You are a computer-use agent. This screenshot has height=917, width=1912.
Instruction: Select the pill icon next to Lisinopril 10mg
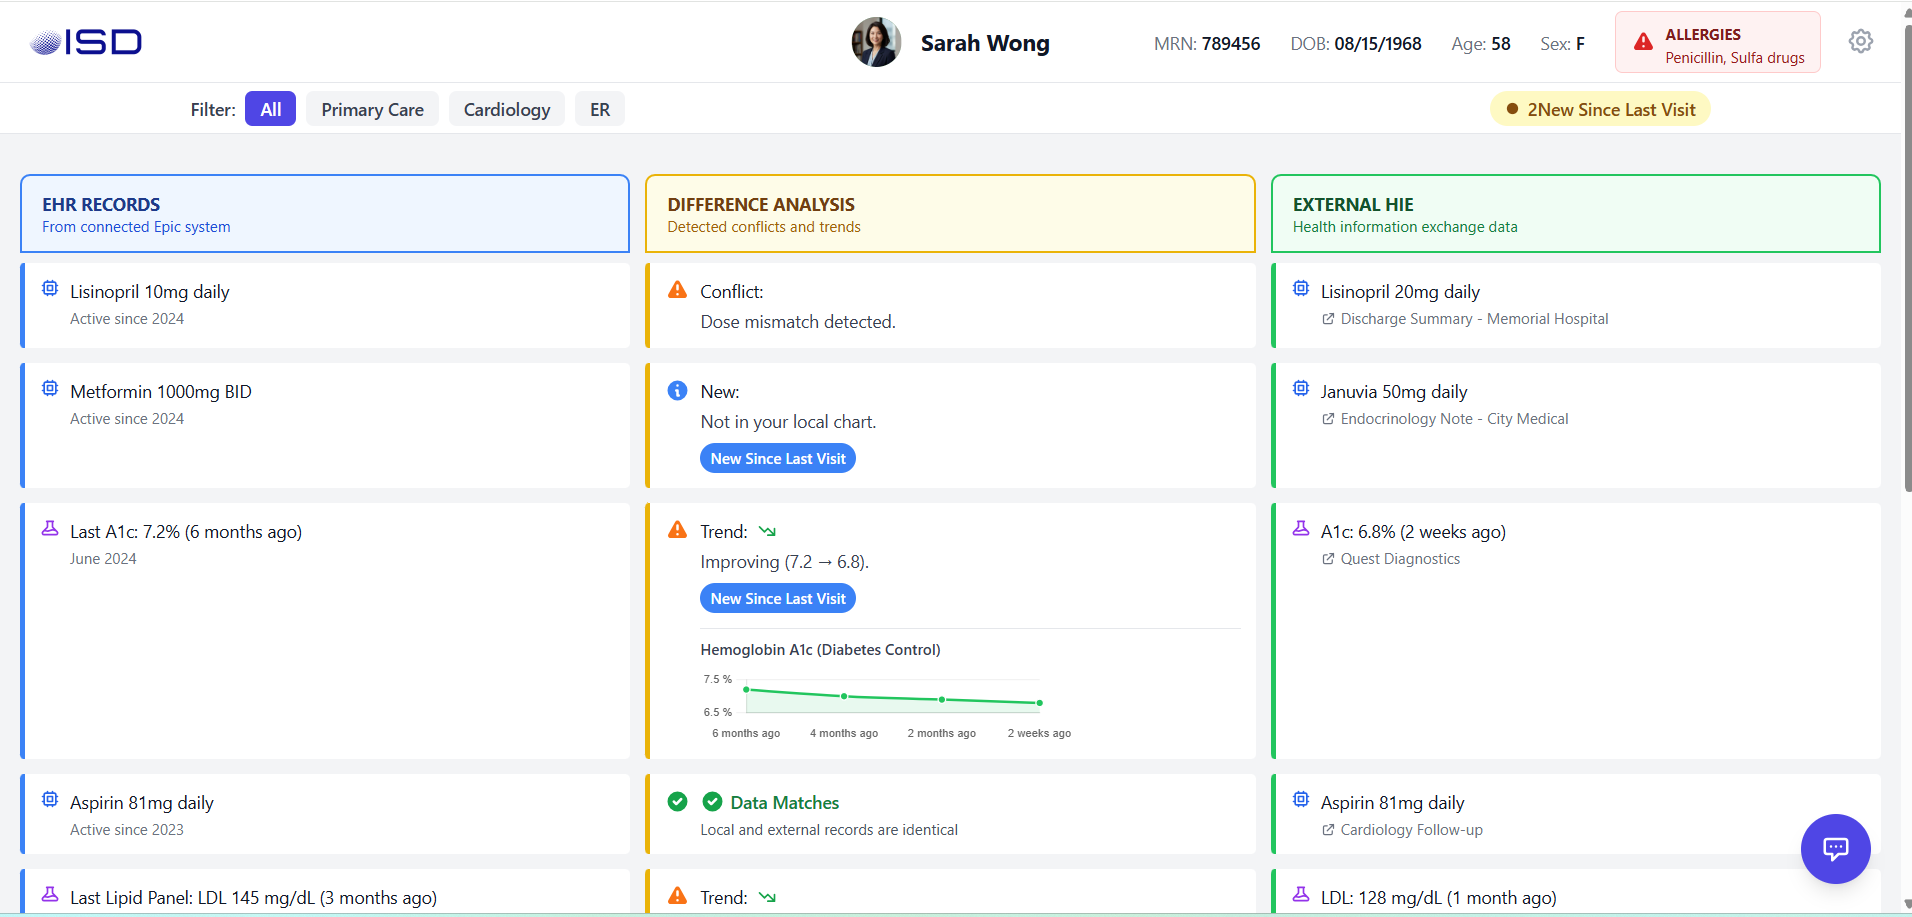point(49,288)
